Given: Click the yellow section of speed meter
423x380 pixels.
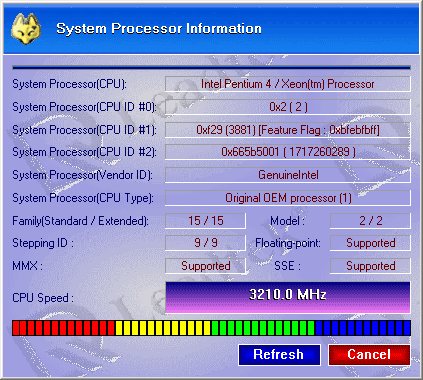Looking at the screenshot, I should 163,328.
